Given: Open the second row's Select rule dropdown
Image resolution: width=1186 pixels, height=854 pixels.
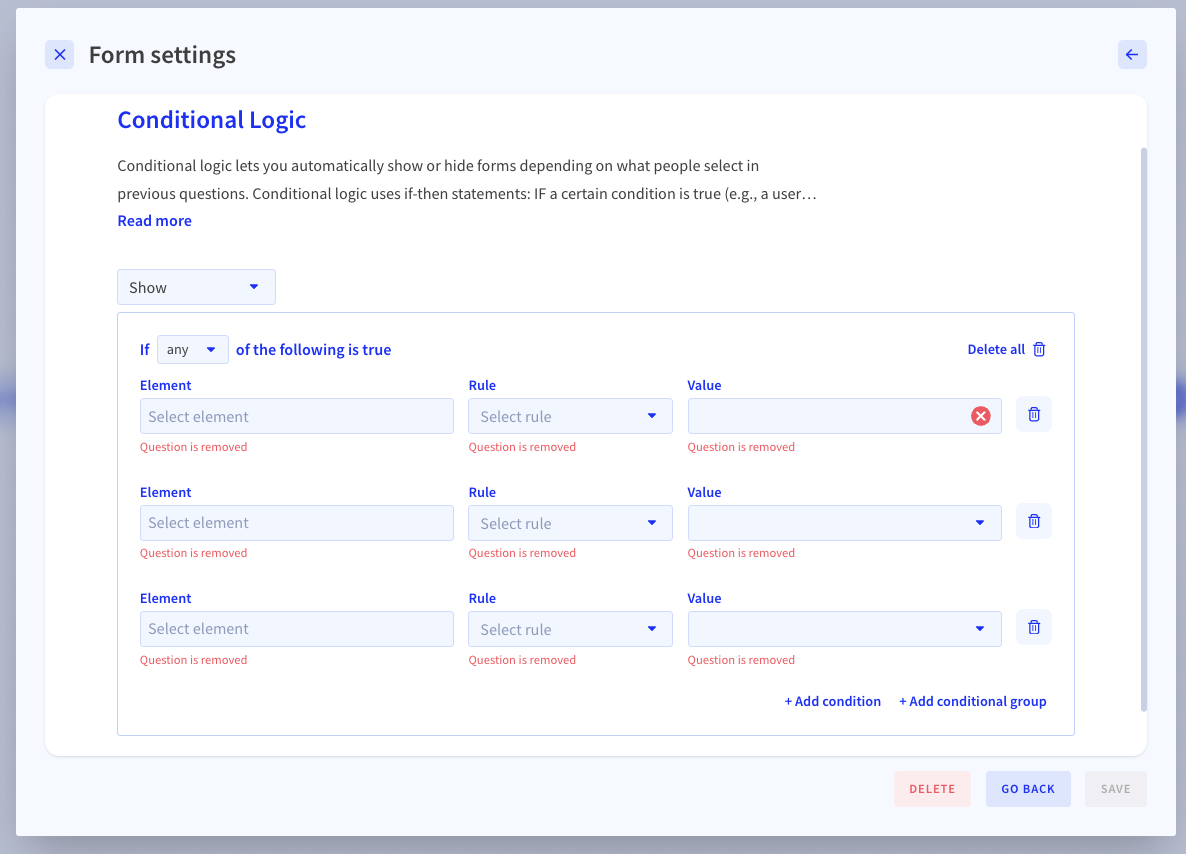Looking at the screenshot, I should [570, 523].
